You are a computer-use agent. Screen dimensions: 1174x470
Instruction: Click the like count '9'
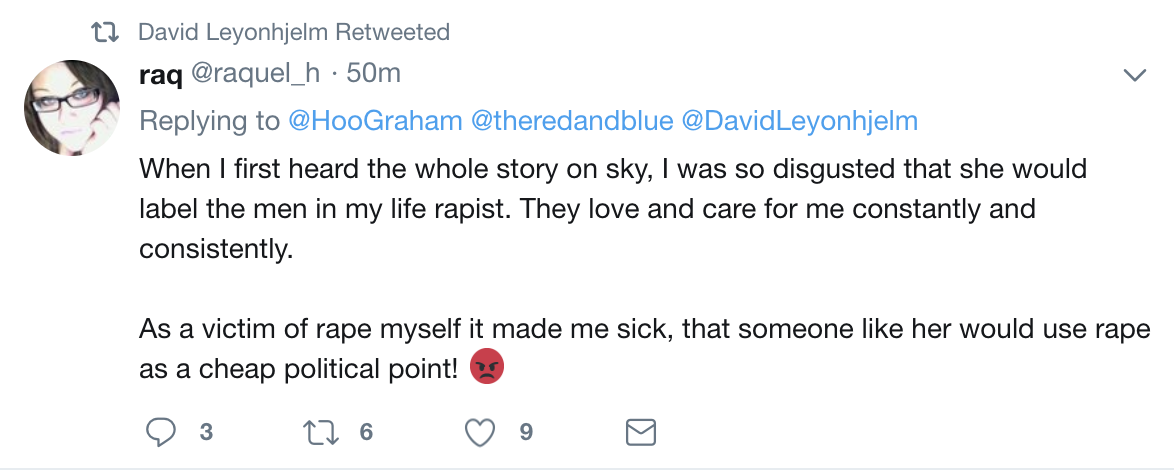(x=526, y=432)
